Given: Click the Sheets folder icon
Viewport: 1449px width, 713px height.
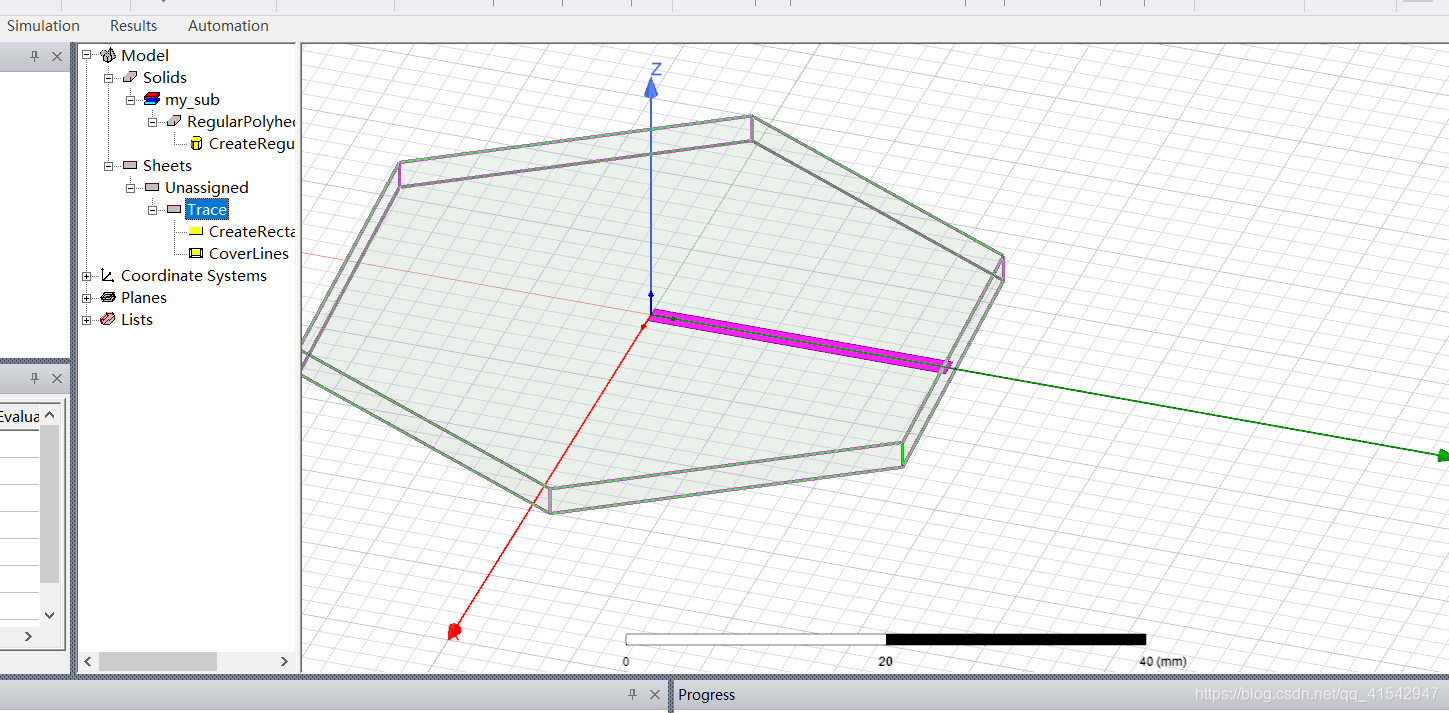Looking at the screenshot, I should point(130,165).
